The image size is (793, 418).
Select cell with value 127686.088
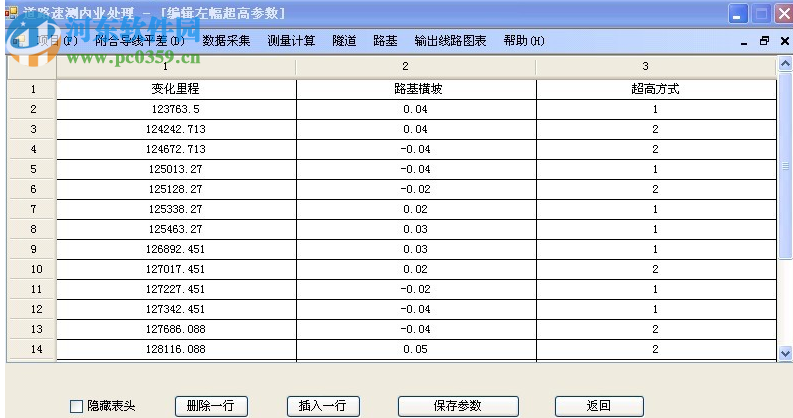[176, 330]
